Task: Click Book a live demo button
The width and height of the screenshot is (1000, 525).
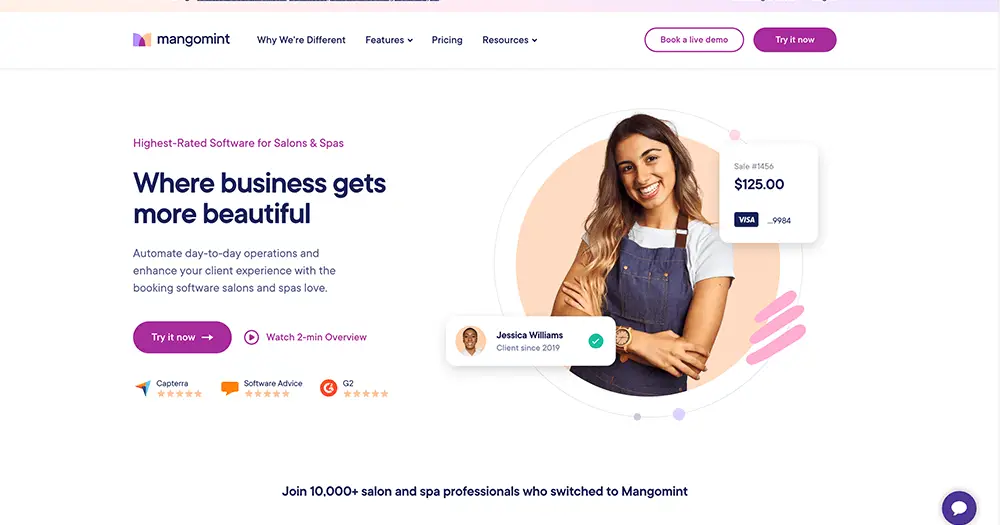Action: coord(694,40)
